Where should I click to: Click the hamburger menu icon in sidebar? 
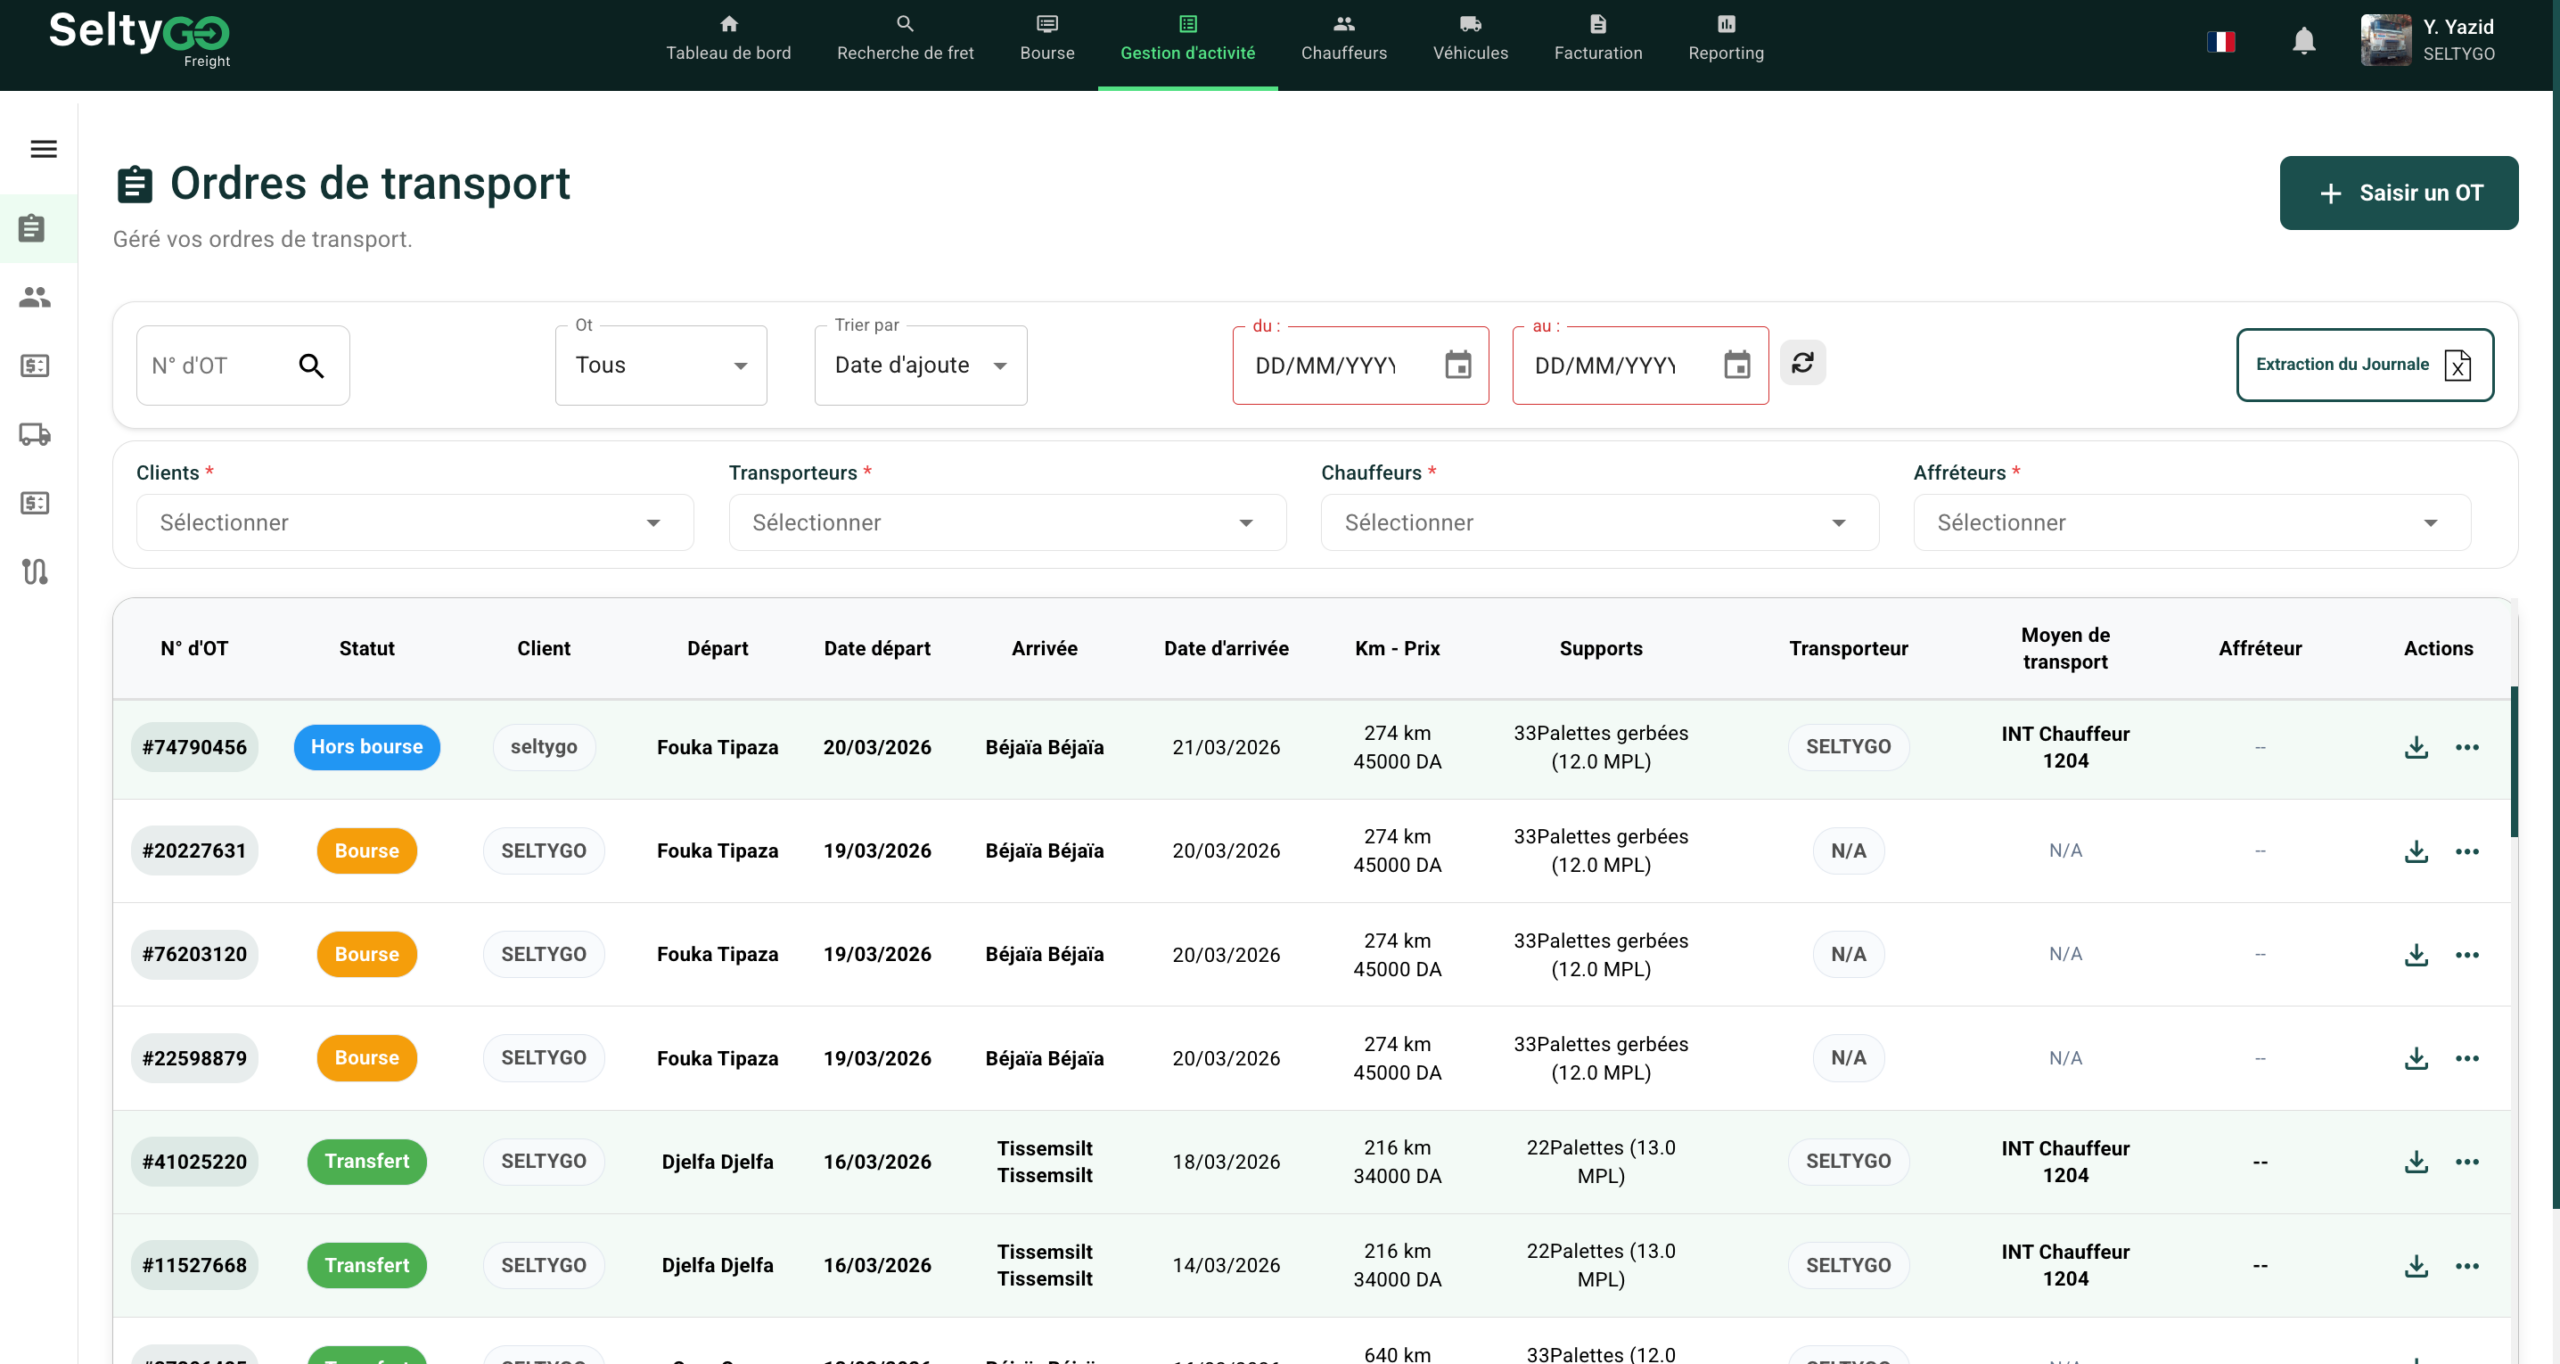[x=43, y=149]
